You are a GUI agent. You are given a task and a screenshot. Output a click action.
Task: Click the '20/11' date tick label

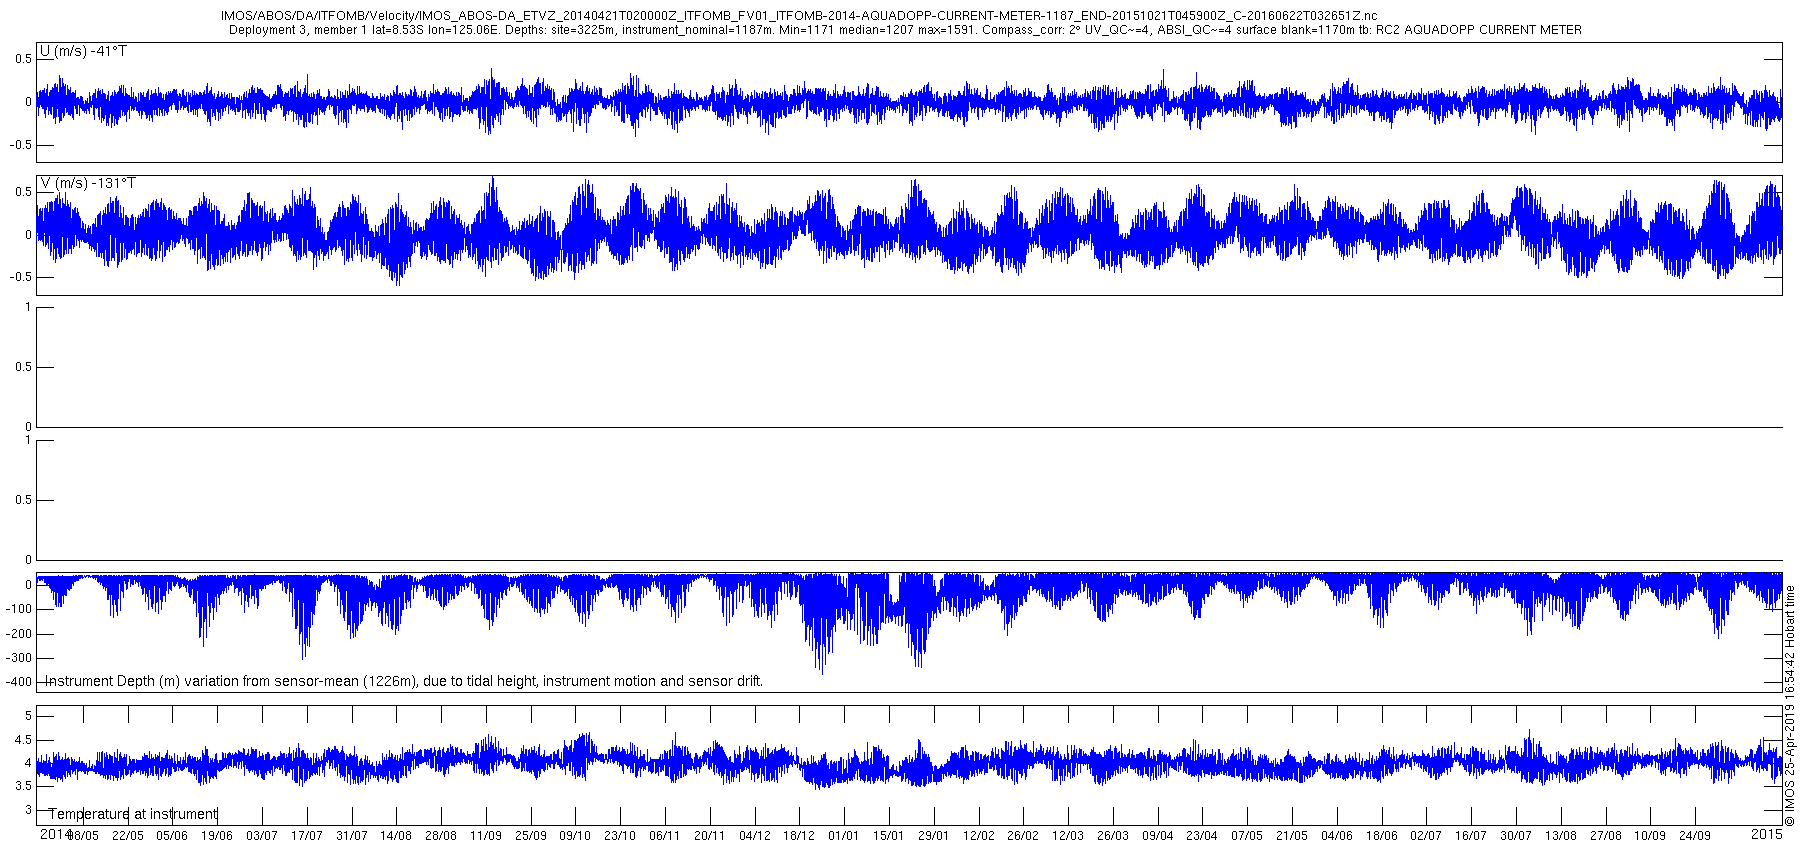710,836
